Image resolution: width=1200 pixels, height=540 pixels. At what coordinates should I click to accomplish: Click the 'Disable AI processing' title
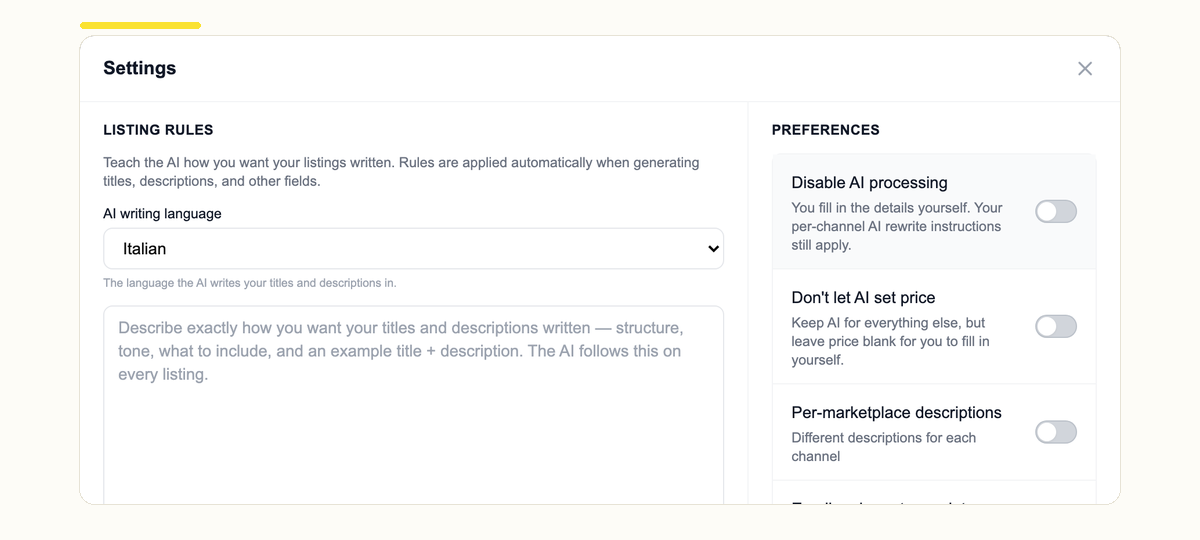(x=869, y=183)
